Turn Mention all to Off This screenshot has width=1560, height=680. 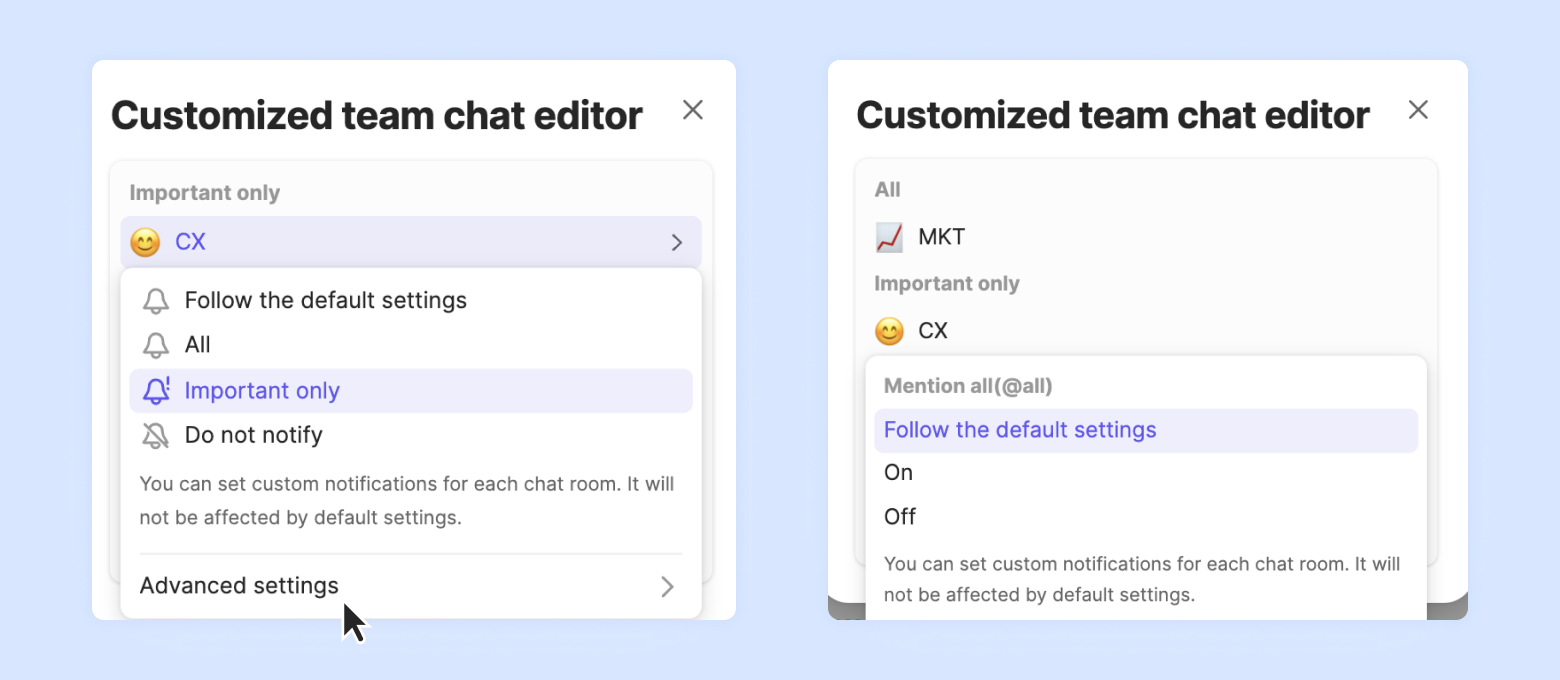[x=900, y=517]
